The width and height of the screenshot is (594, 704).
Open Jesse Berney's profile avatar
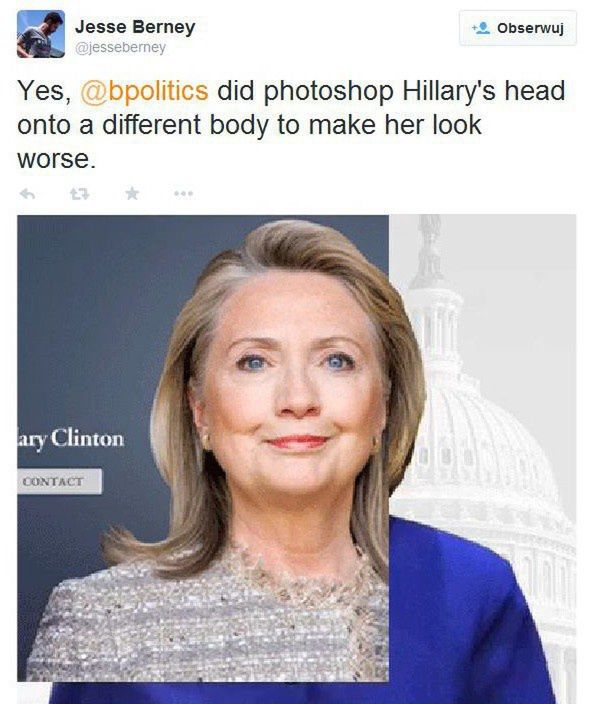point(41,34)
